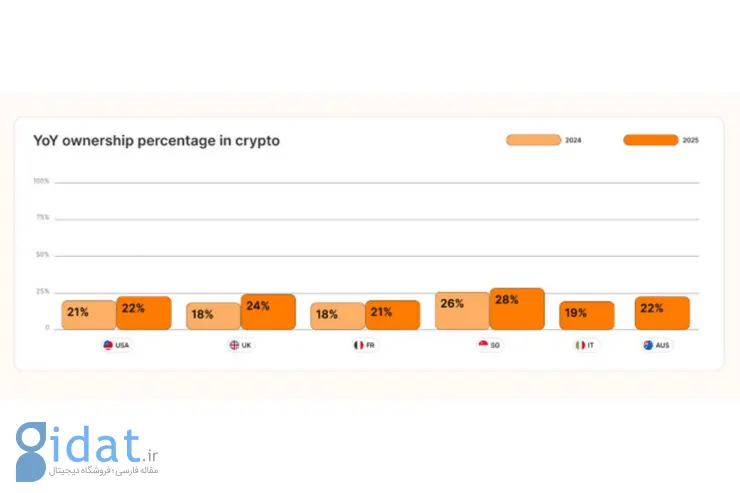The width and height of the screenshot is (740, 493).
Task: Click the UK 2025 bar showing 24%
Action: click(x=268, y=312)
